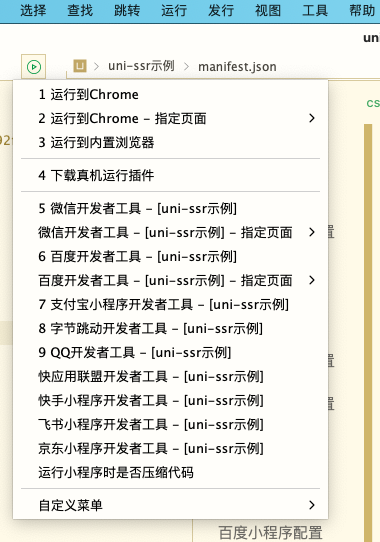The width and height of the screenshot is (380, 542).
Task: Open the 工具 menu
Action: coord(315,10)
